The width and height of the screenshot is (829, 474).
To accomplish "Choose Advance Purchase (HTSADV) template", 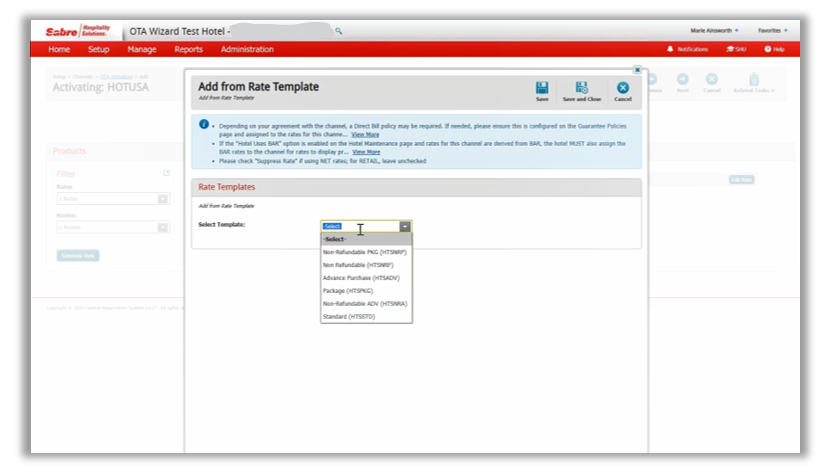I will [x=366, y=278].
